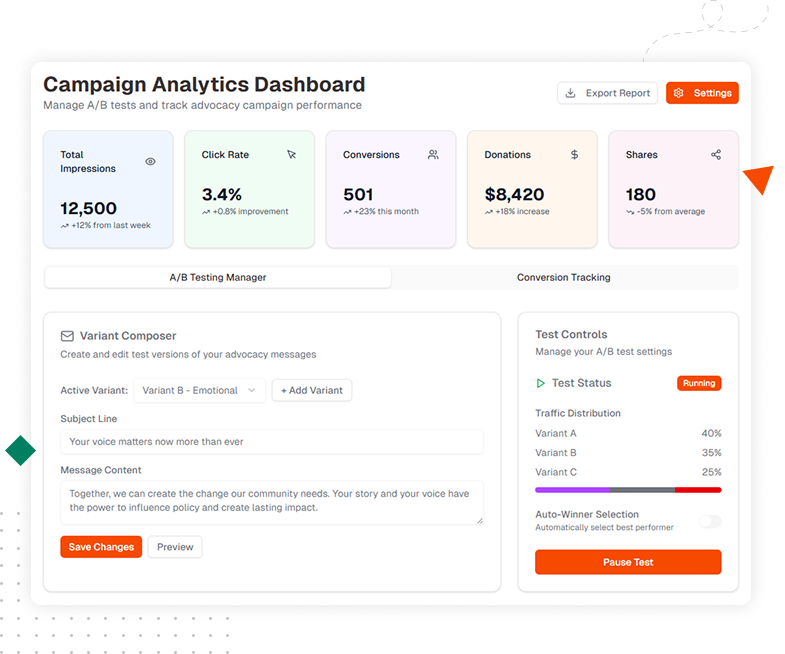Click into the Subject Line field

click(x=272, y=442)
